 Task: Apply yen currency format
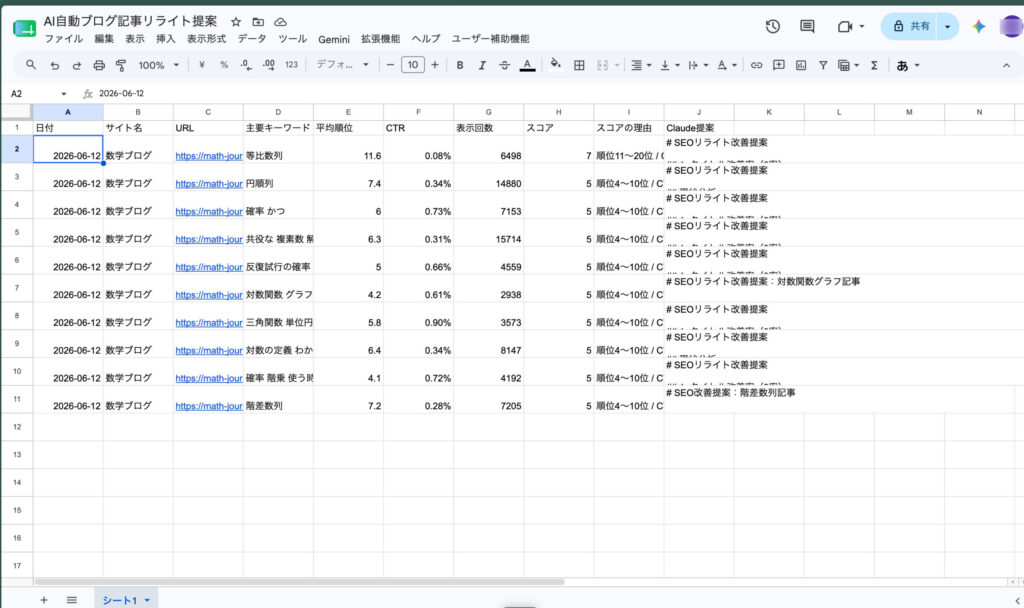point(202,65)
